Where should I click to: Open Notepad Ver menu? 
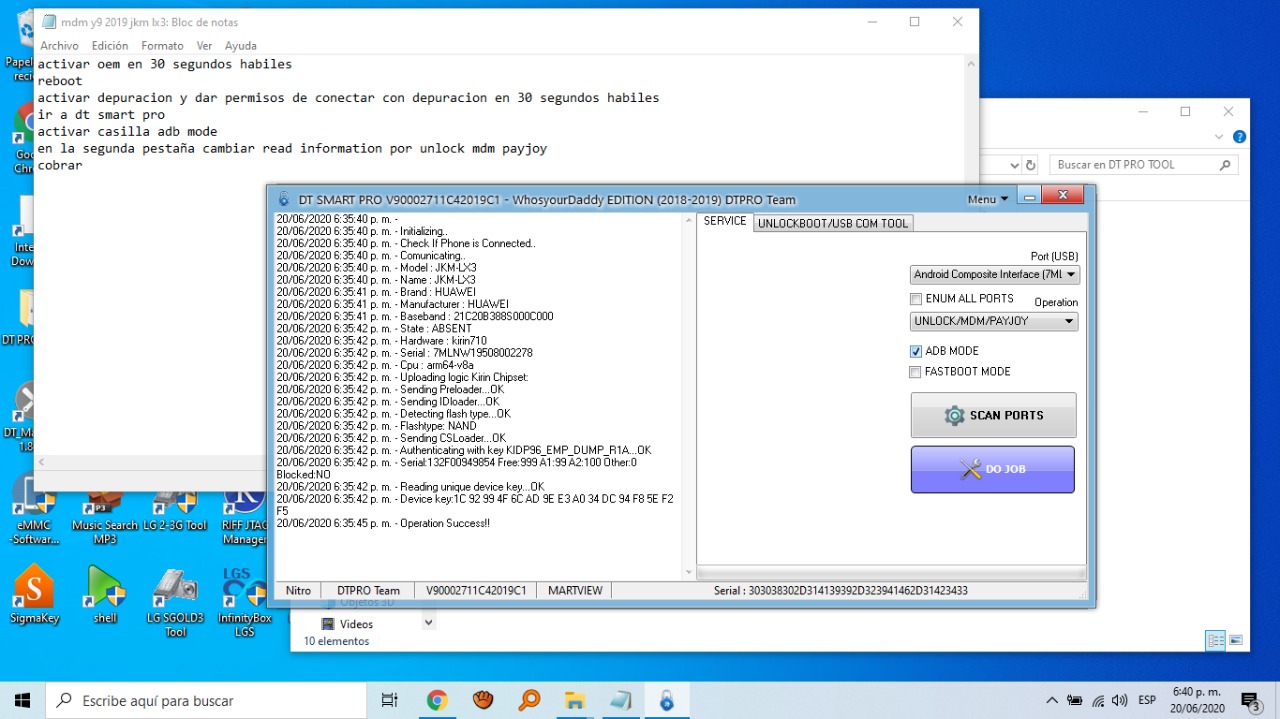(x=204, y=46)
